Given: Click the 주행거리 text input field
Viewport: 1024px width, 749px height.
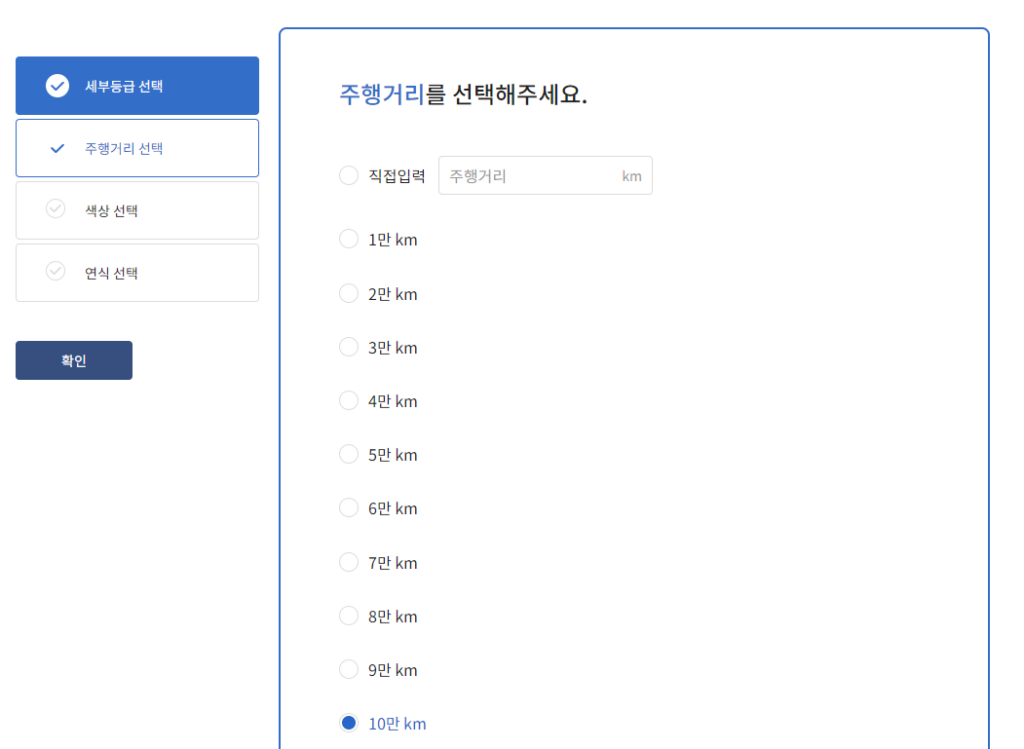Looking at the screenshot, I should [530, 176].
